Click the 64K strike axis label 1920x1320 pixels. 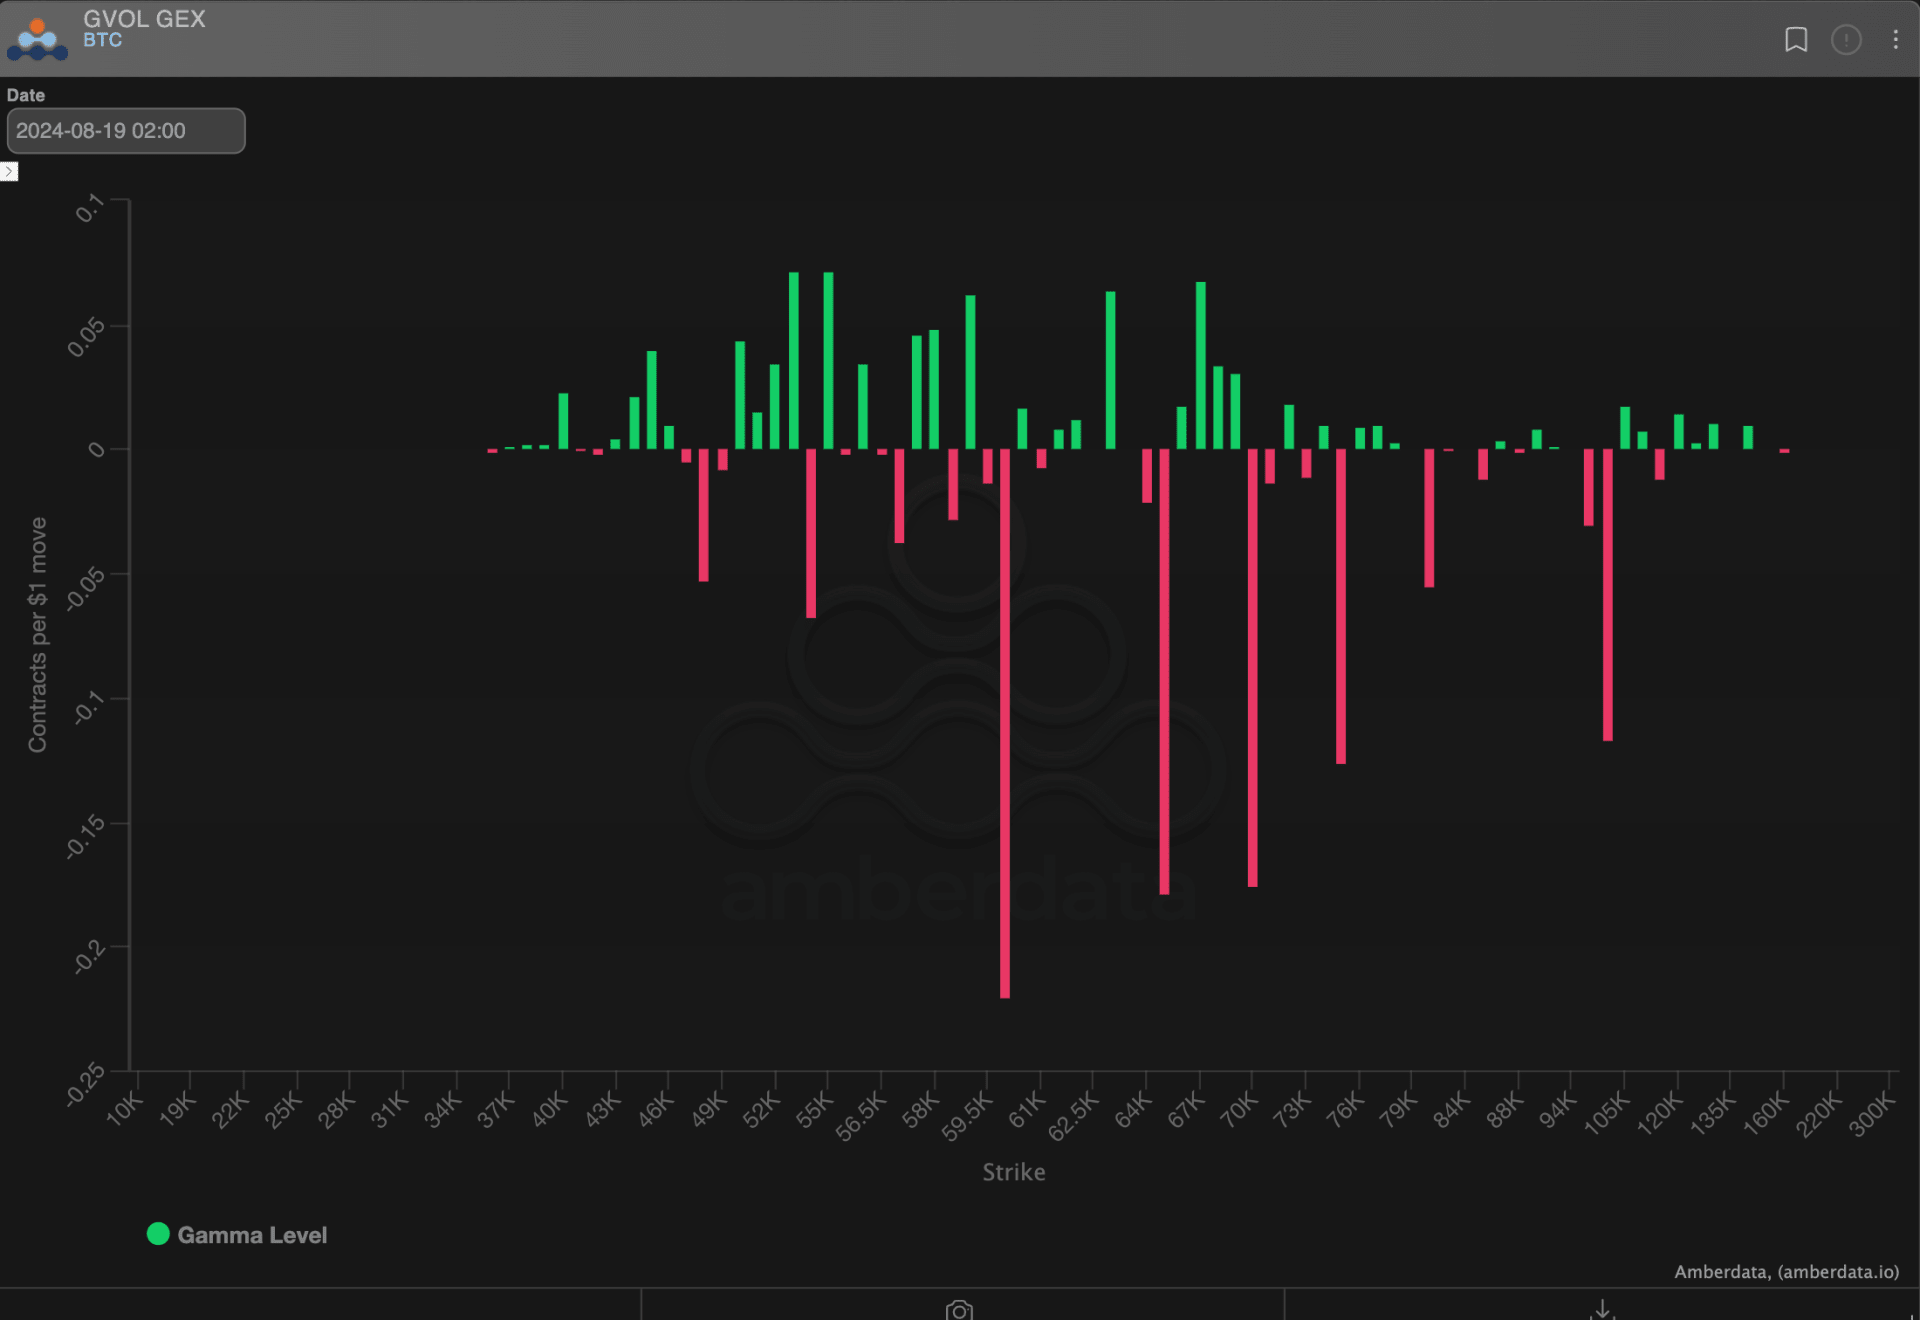[x=1133, y=1110]
